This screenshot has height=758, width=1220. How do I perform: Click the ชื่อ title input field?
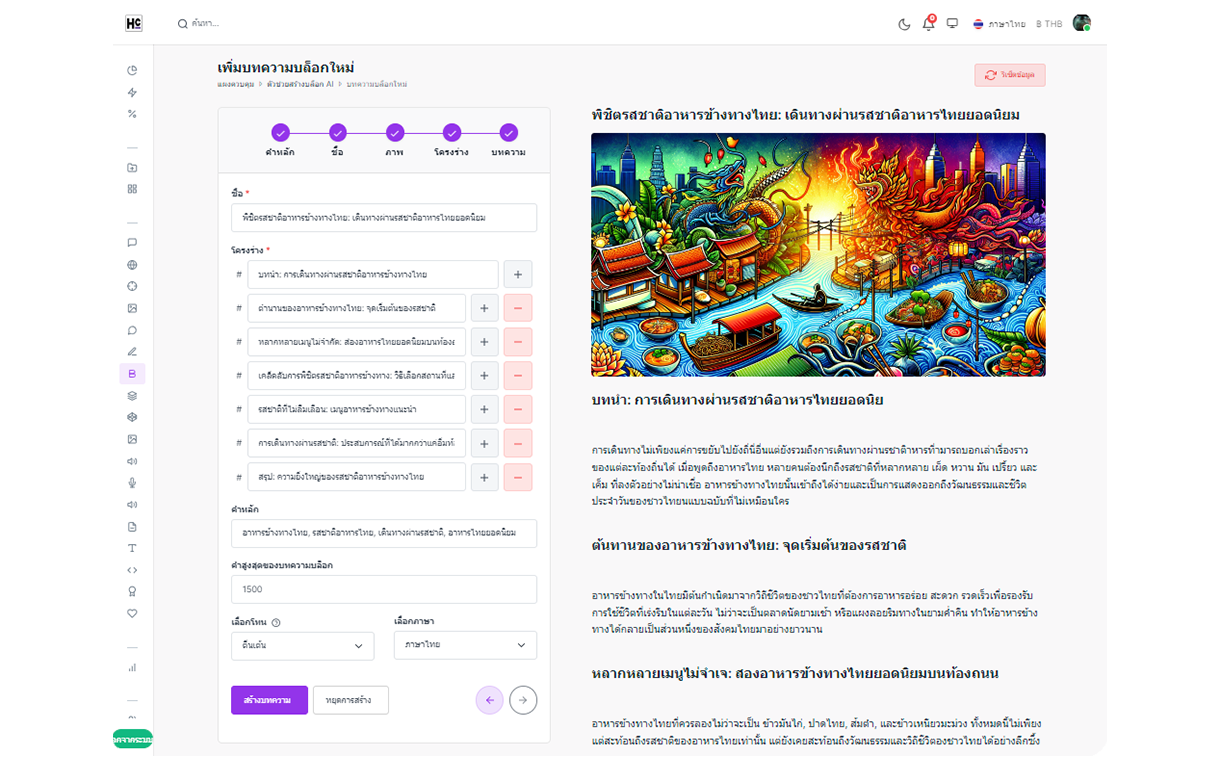384,218
